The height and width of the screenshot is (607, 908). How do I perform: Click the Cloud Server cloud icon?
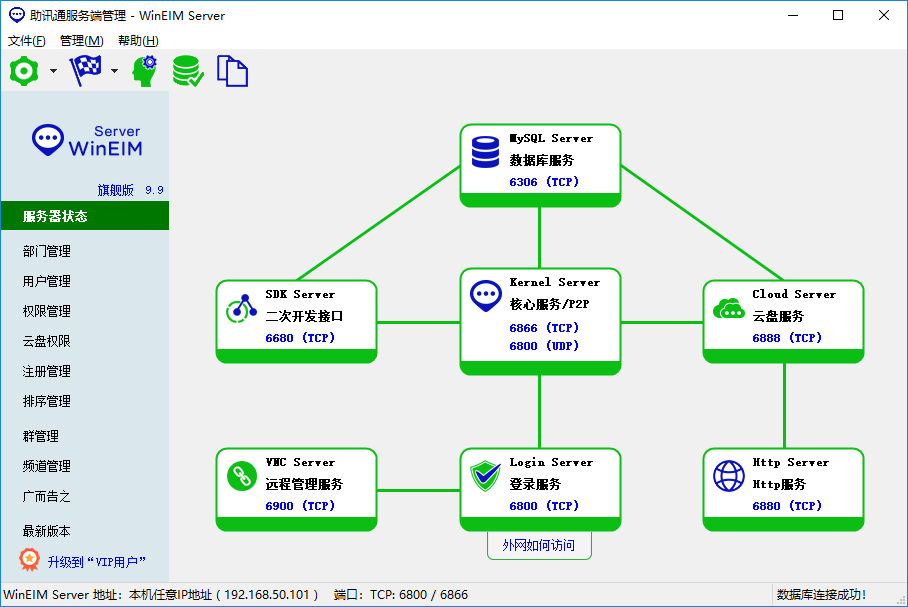point(728,308)
